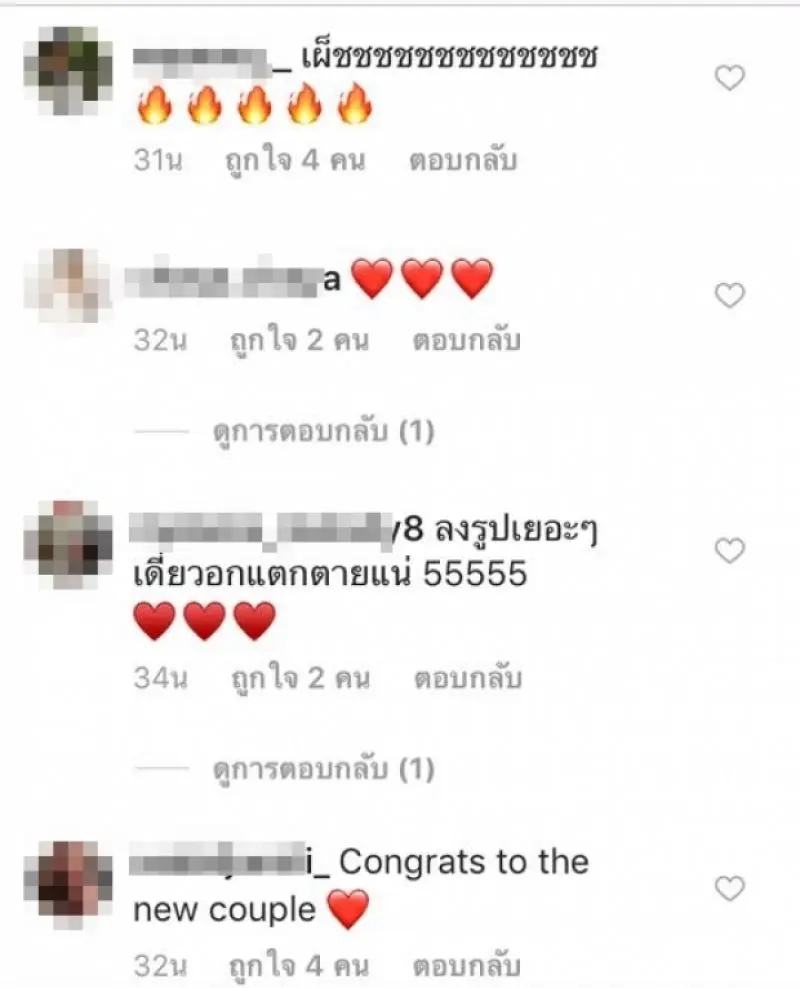The image size is (800, 988).
Task: Reply to the 32-minute hearts comment
Action: 466,340
